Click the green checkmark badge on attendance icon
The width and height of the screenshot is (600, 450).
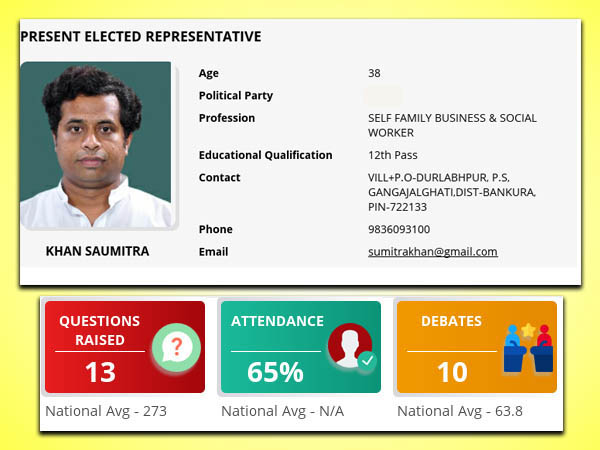pos(367,360)
